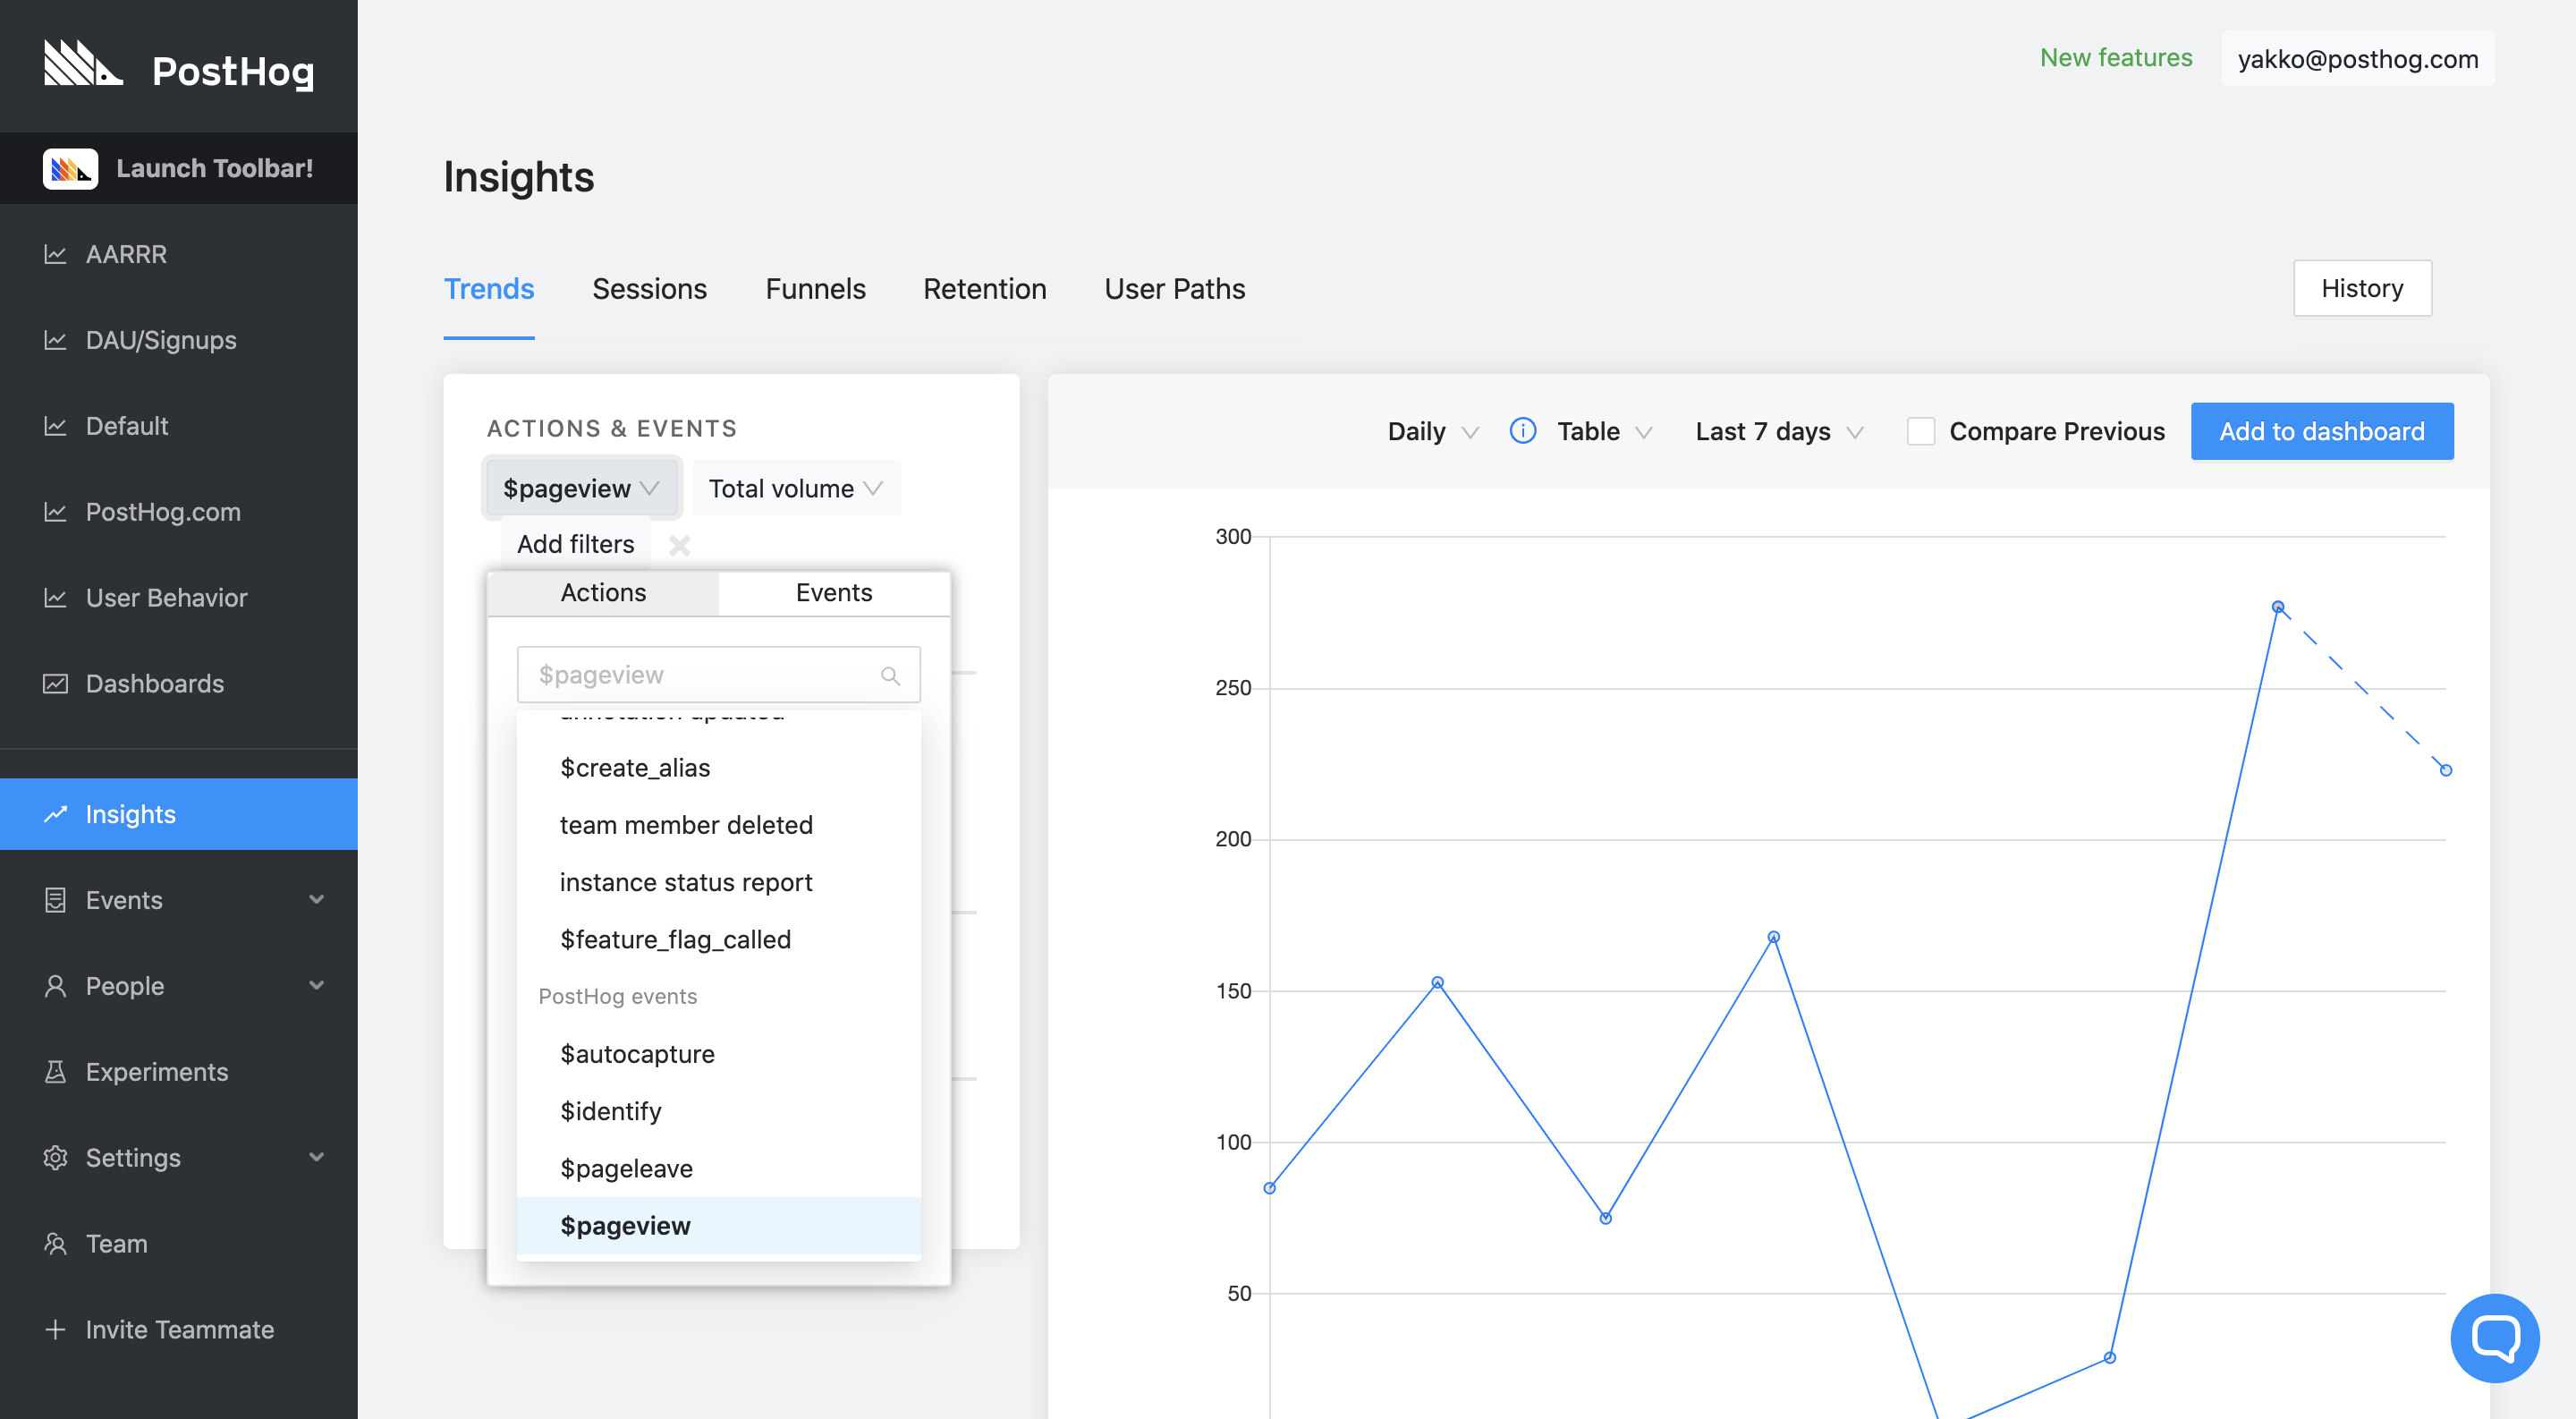Click the Dashboards sidebar icon
This screenshot has width=2576, height=1419.
point(56,684)
